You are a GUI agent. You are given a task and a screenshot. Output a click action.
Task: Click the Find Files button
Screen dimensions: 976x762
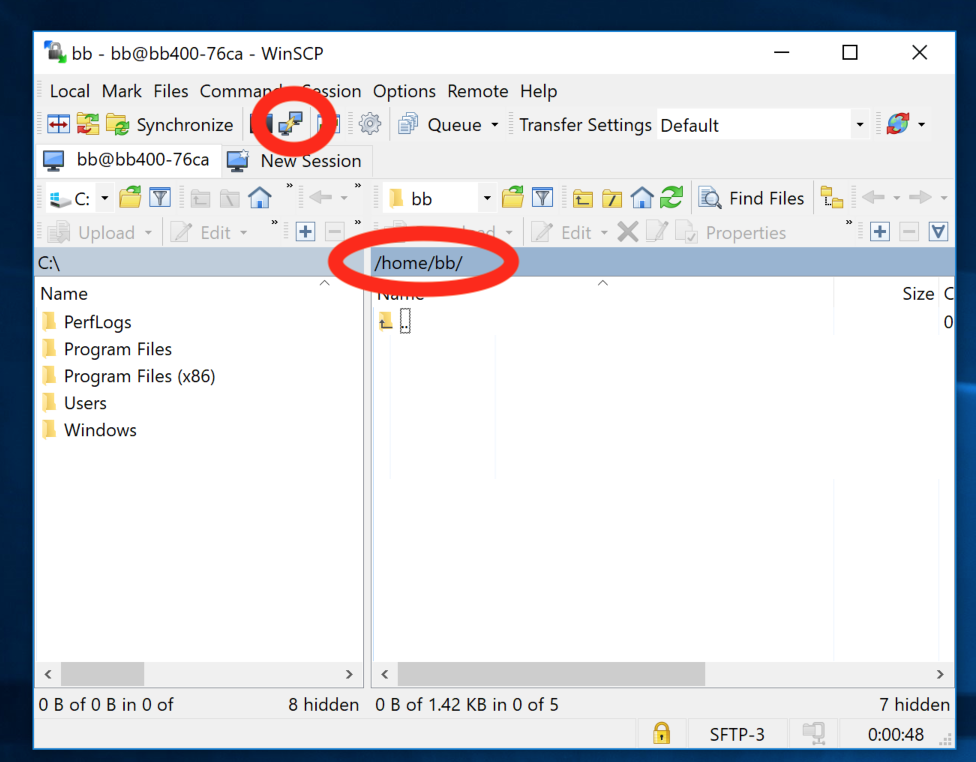point(752,198)
